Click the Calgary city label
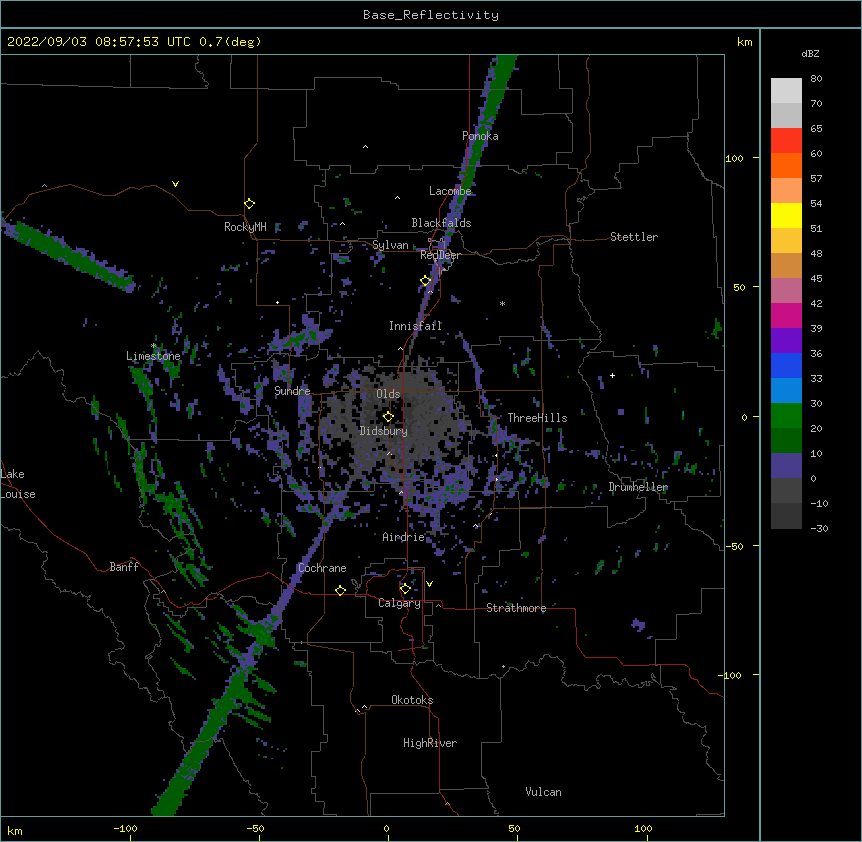This screenshot has width=862, height=842. [x=399, y=603]
